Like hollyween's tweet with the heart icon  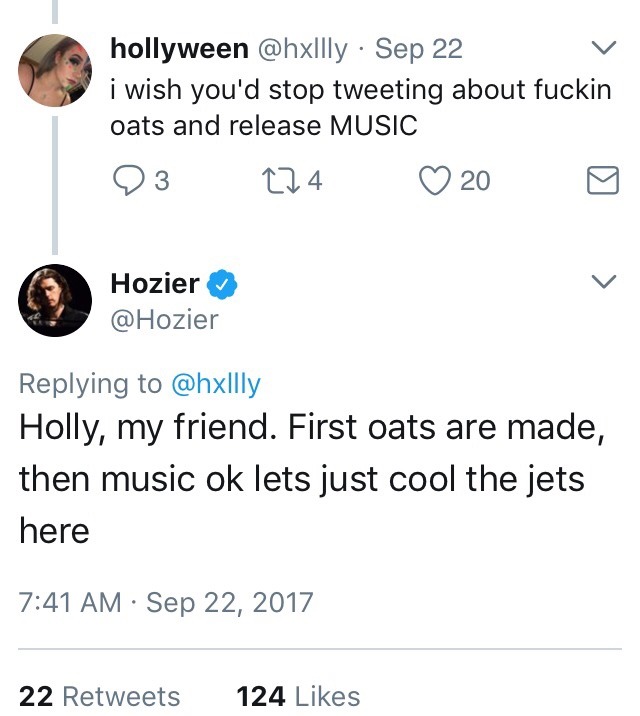click(x=436, y=180)
